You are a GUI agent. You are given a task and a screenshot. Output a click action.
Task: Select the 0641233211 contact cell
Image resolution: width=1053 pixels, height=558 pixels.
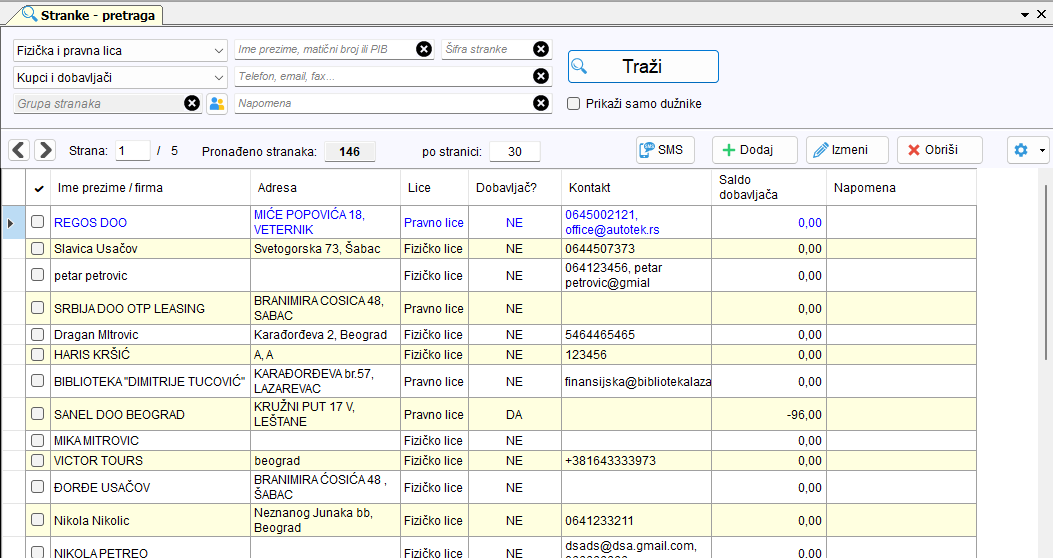pos(637,520)
